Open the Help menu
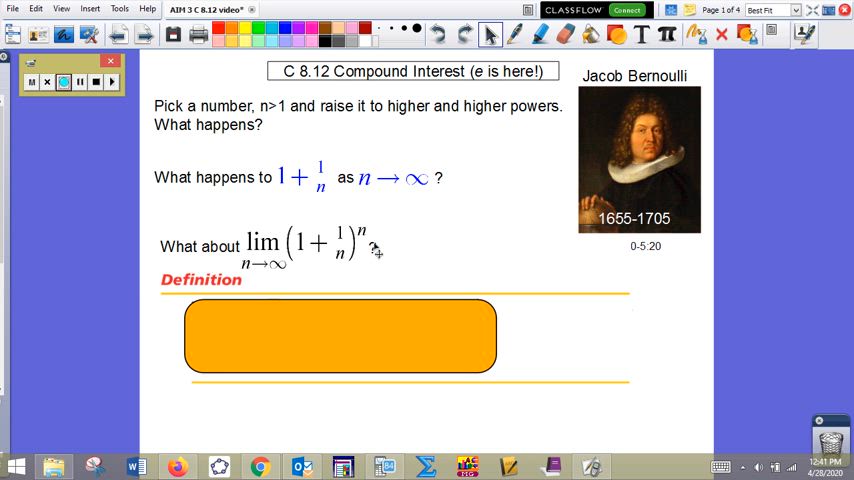Viewport: 854px width, 480px height. click(x=148, y=9)
